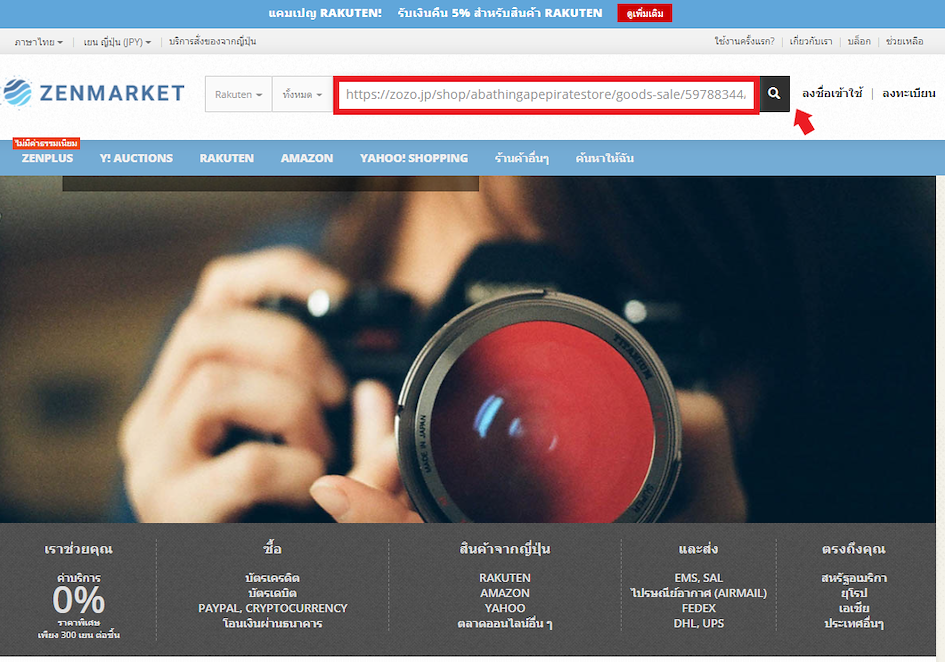Open the ร้านค้าอื่นๆ tab
The height and width of the screenshot is (662, 945).
[x=521, y=158]
